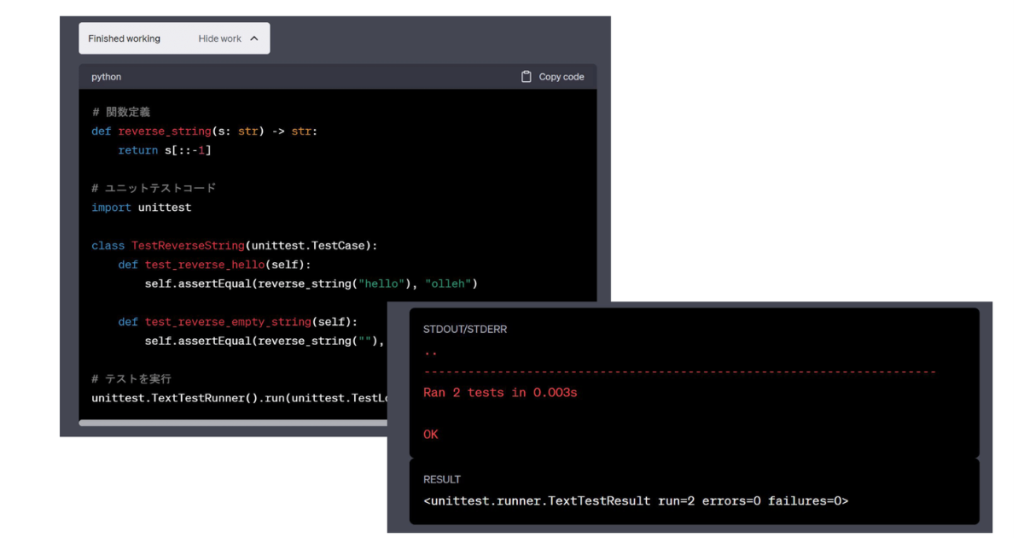The image size is (1024, 538).
Task: Click the "olleh" string literal
Action: [451, 284]
